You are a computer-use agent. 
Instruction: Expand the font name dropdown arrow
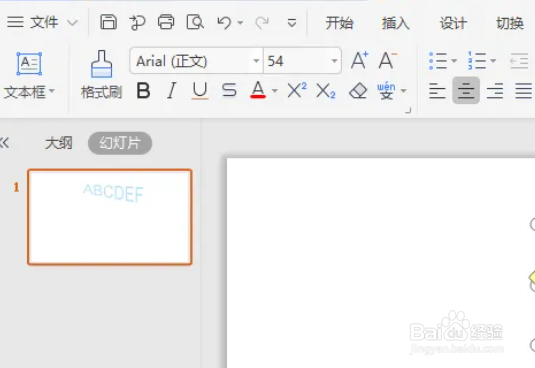pyautogui.click(x=256, y=61)
